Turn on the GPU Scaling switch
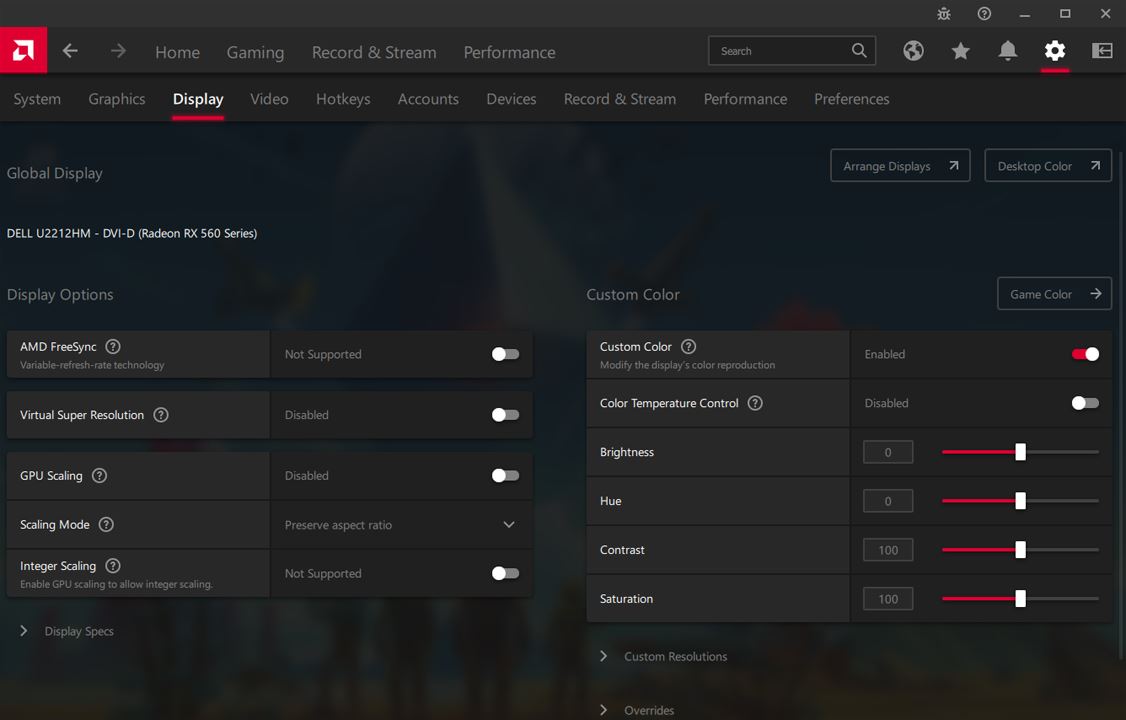 coord(505,476)
